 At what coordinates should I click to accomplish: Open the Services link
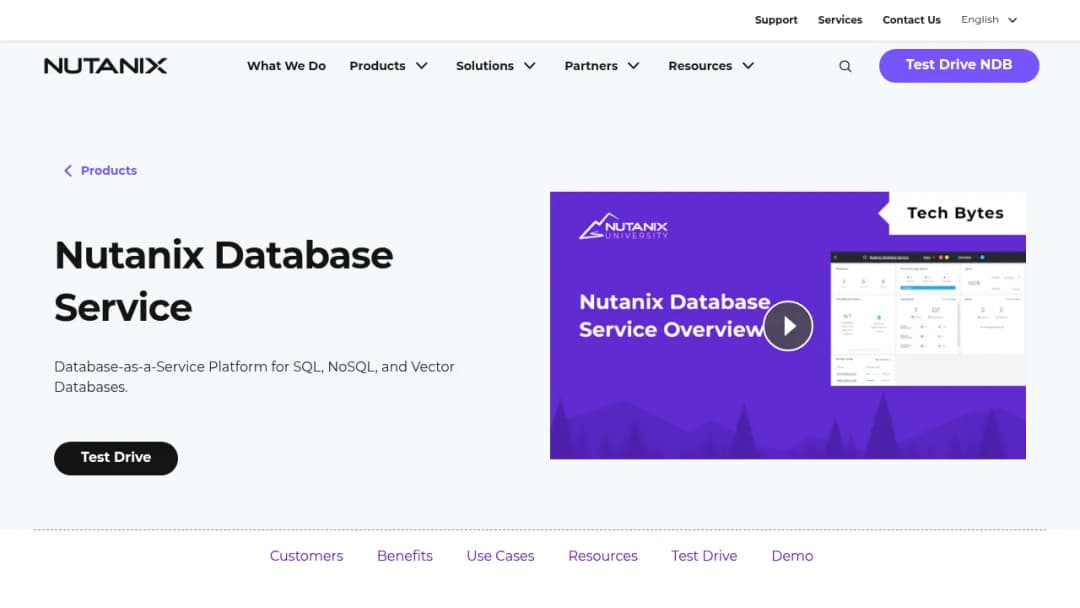pos(840,20)
